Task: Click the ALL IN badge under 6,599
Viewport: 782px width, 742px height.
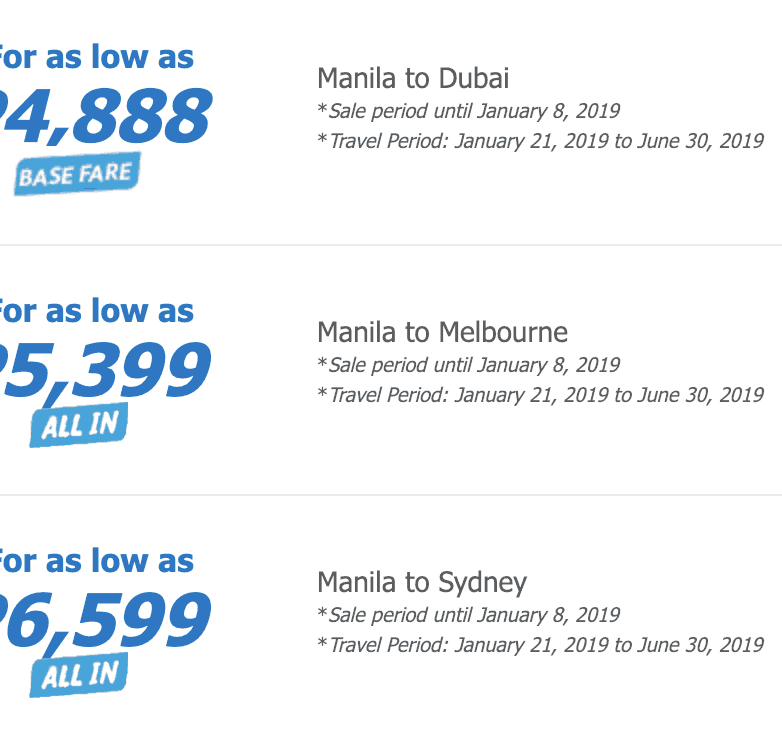Action: click(79, 676)
